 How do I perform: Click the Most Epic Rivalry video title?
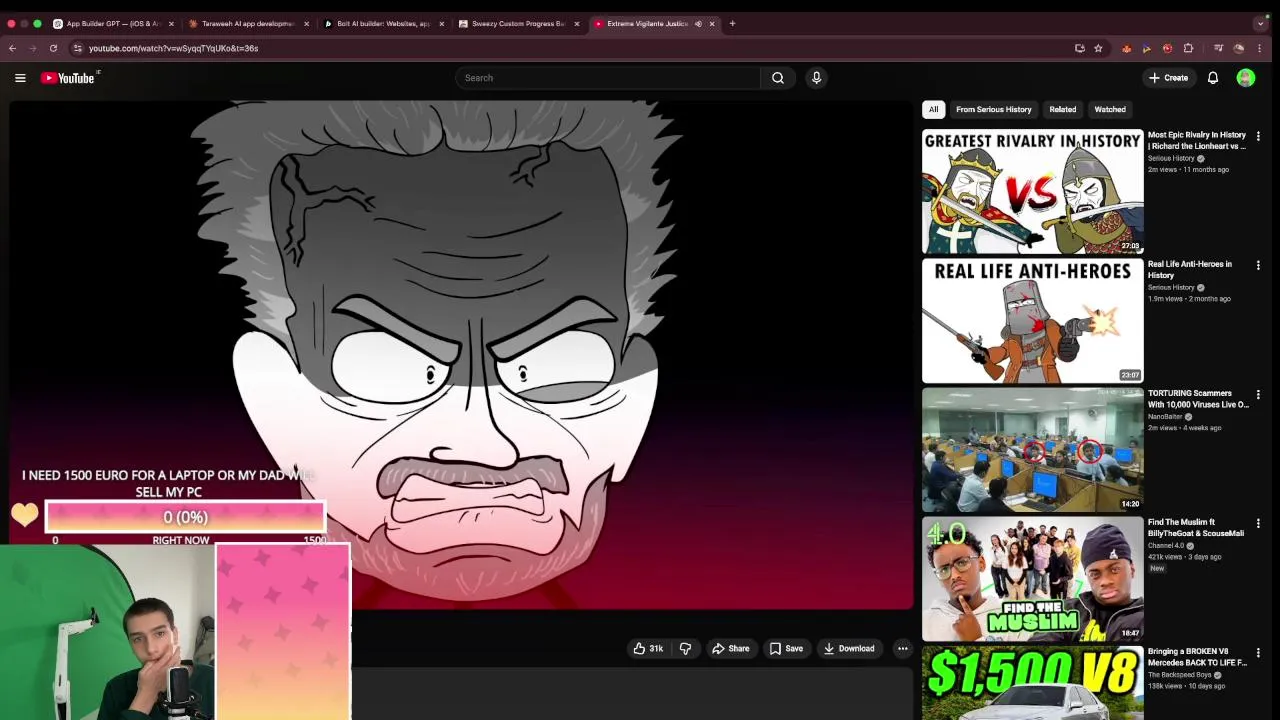pos(1197,140)
